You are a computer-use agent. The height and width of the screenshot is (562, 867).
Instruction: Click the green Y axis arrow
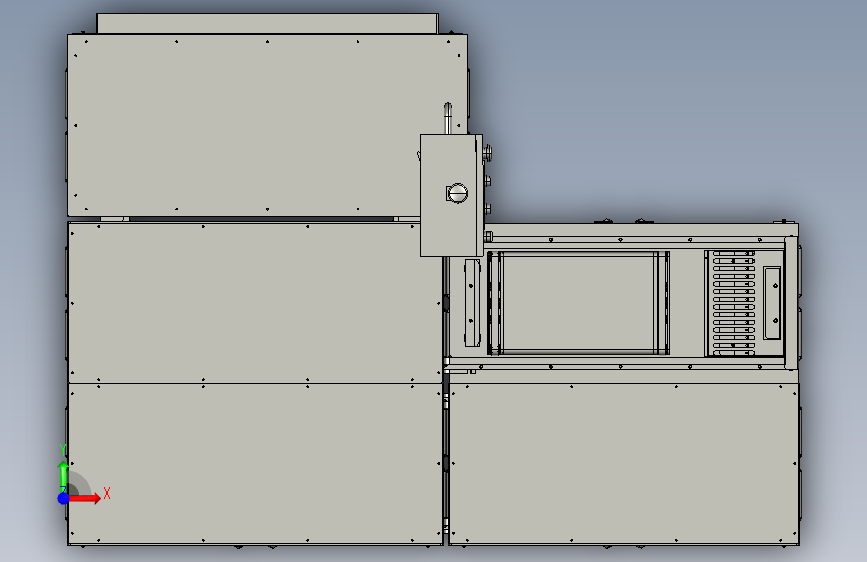64,475
